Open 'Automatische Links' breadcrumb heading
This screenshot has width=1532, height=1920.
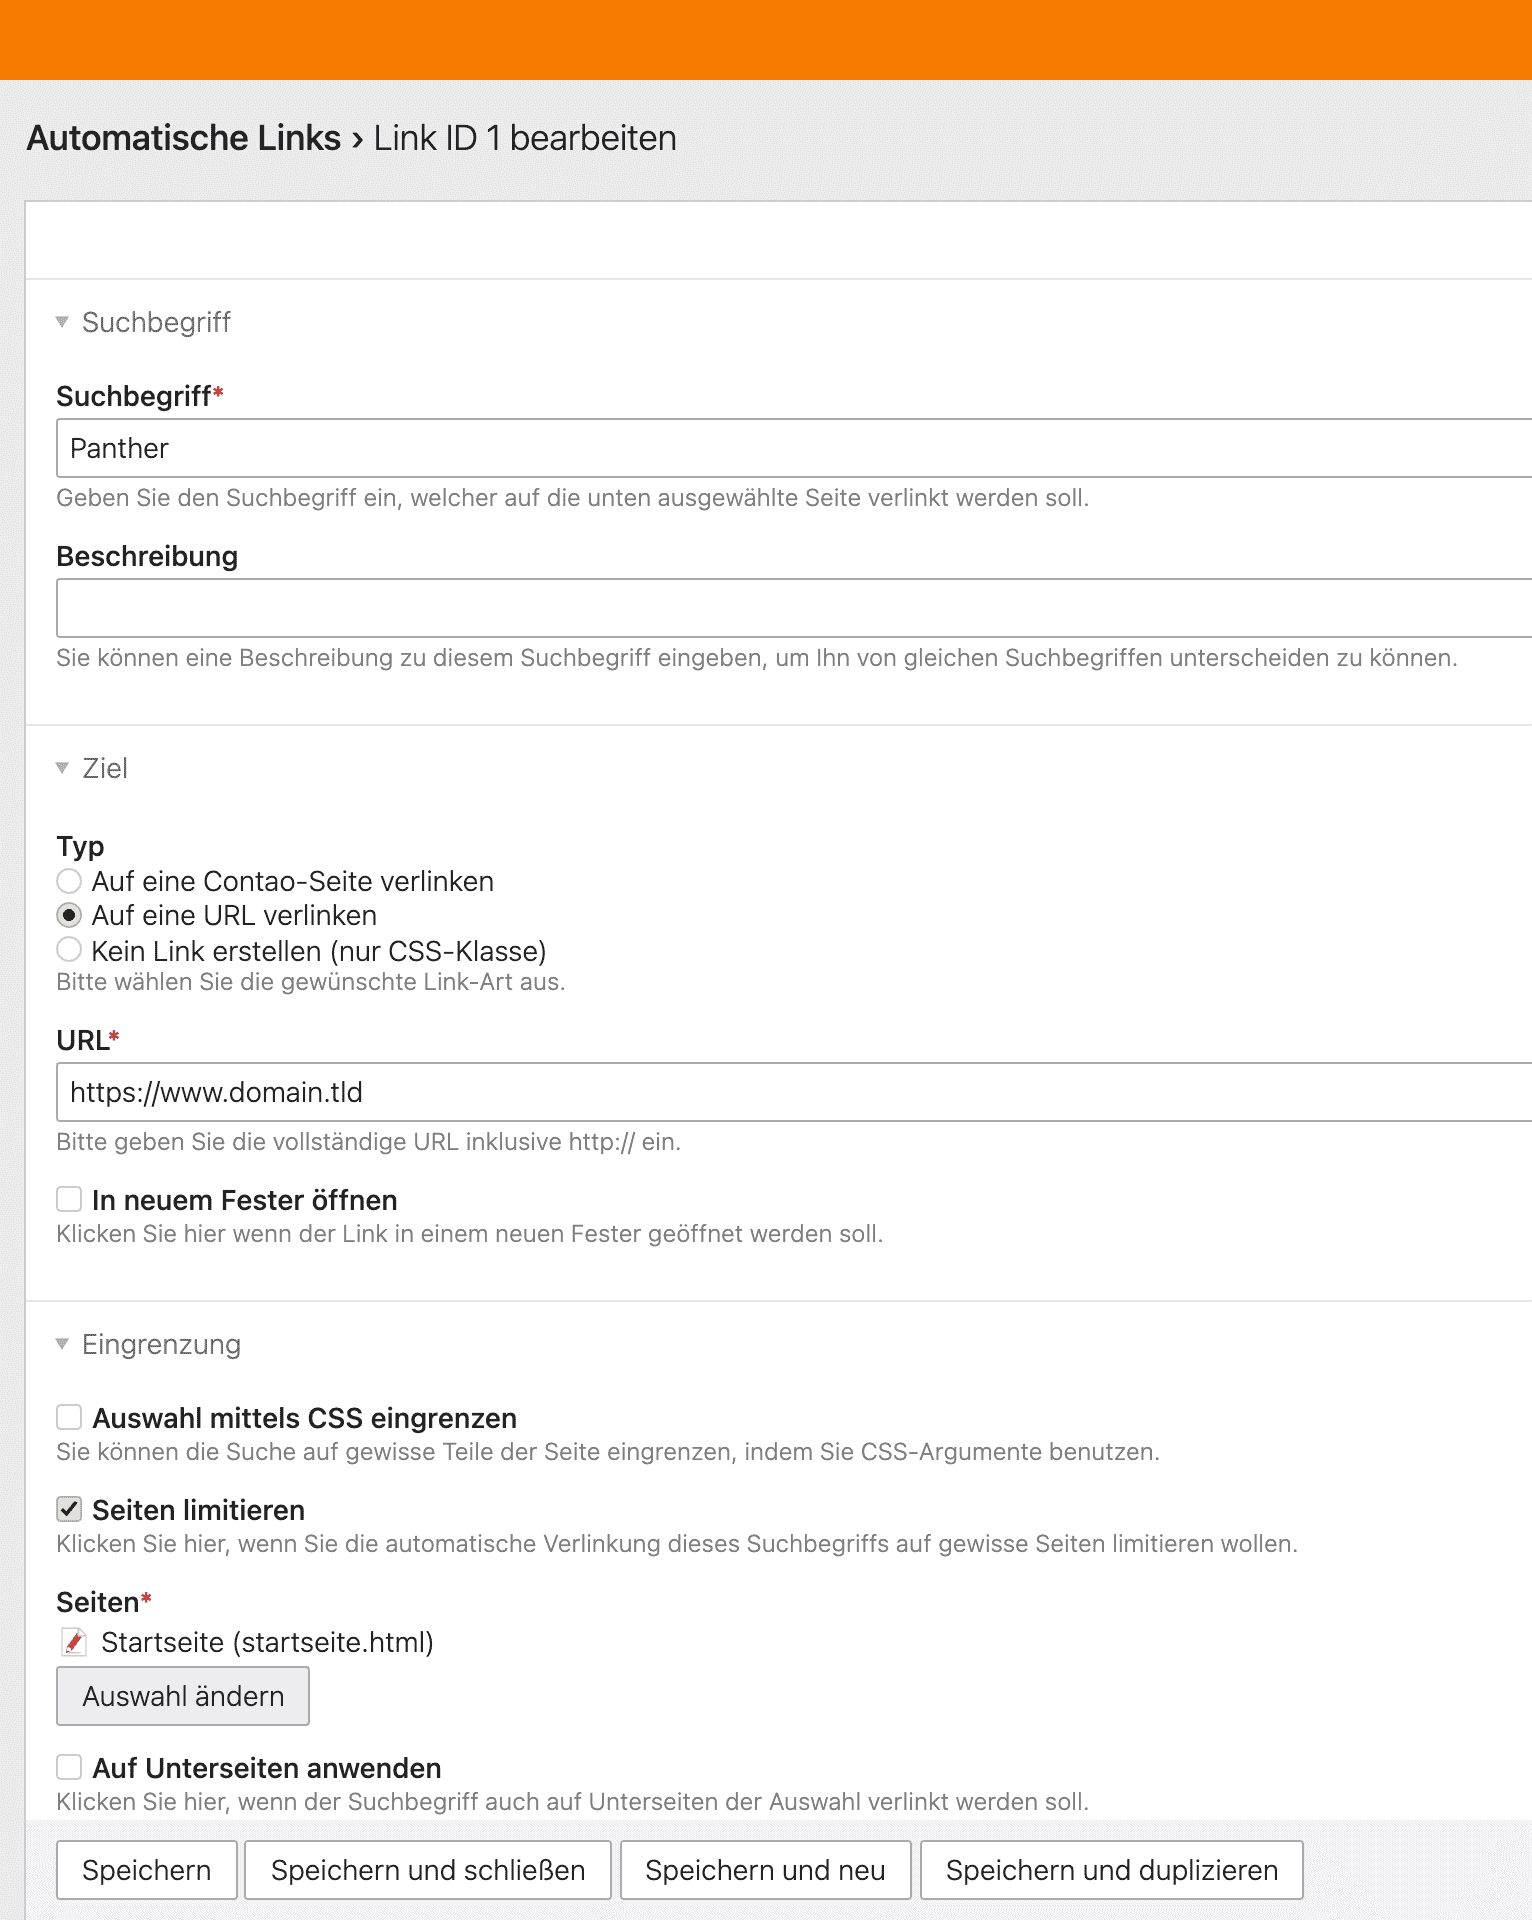point(184,138)
